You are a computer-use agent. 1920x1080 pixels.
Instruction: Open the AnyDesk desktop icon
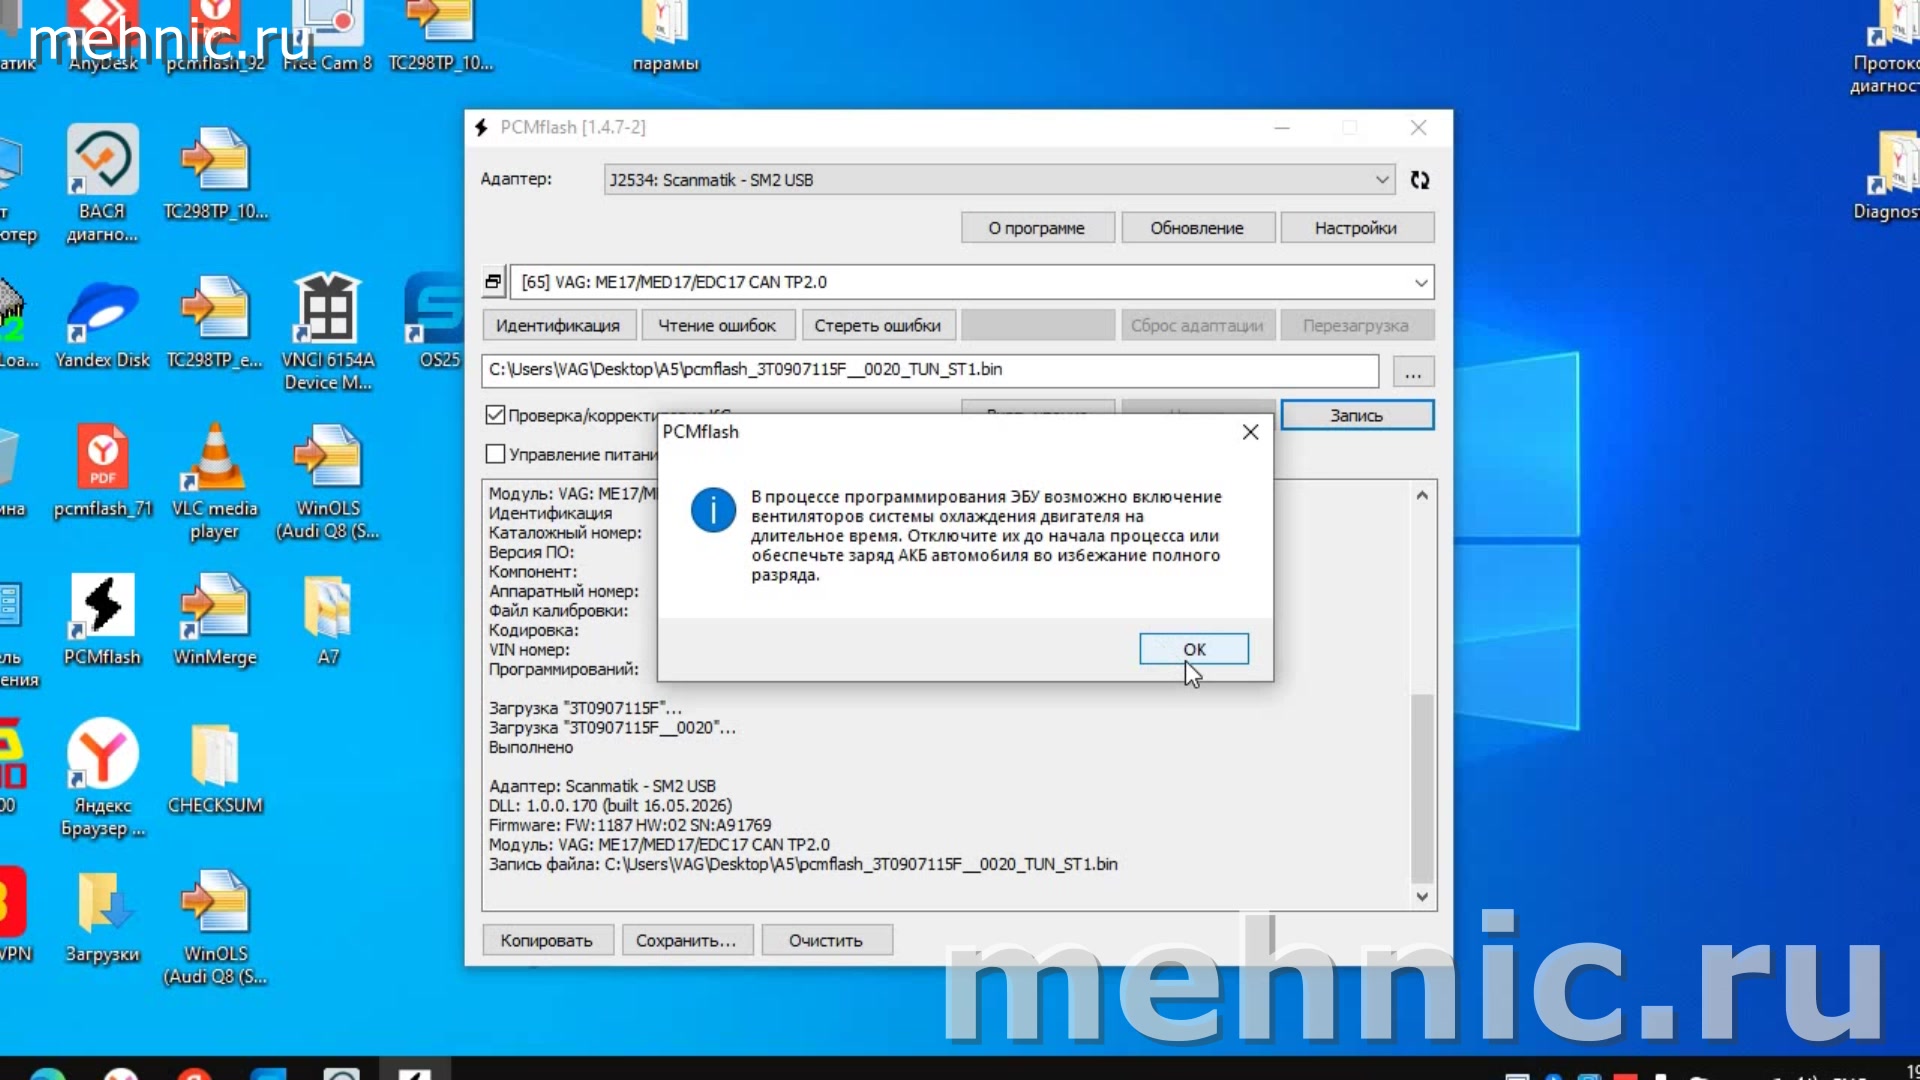tap(103, 38)
